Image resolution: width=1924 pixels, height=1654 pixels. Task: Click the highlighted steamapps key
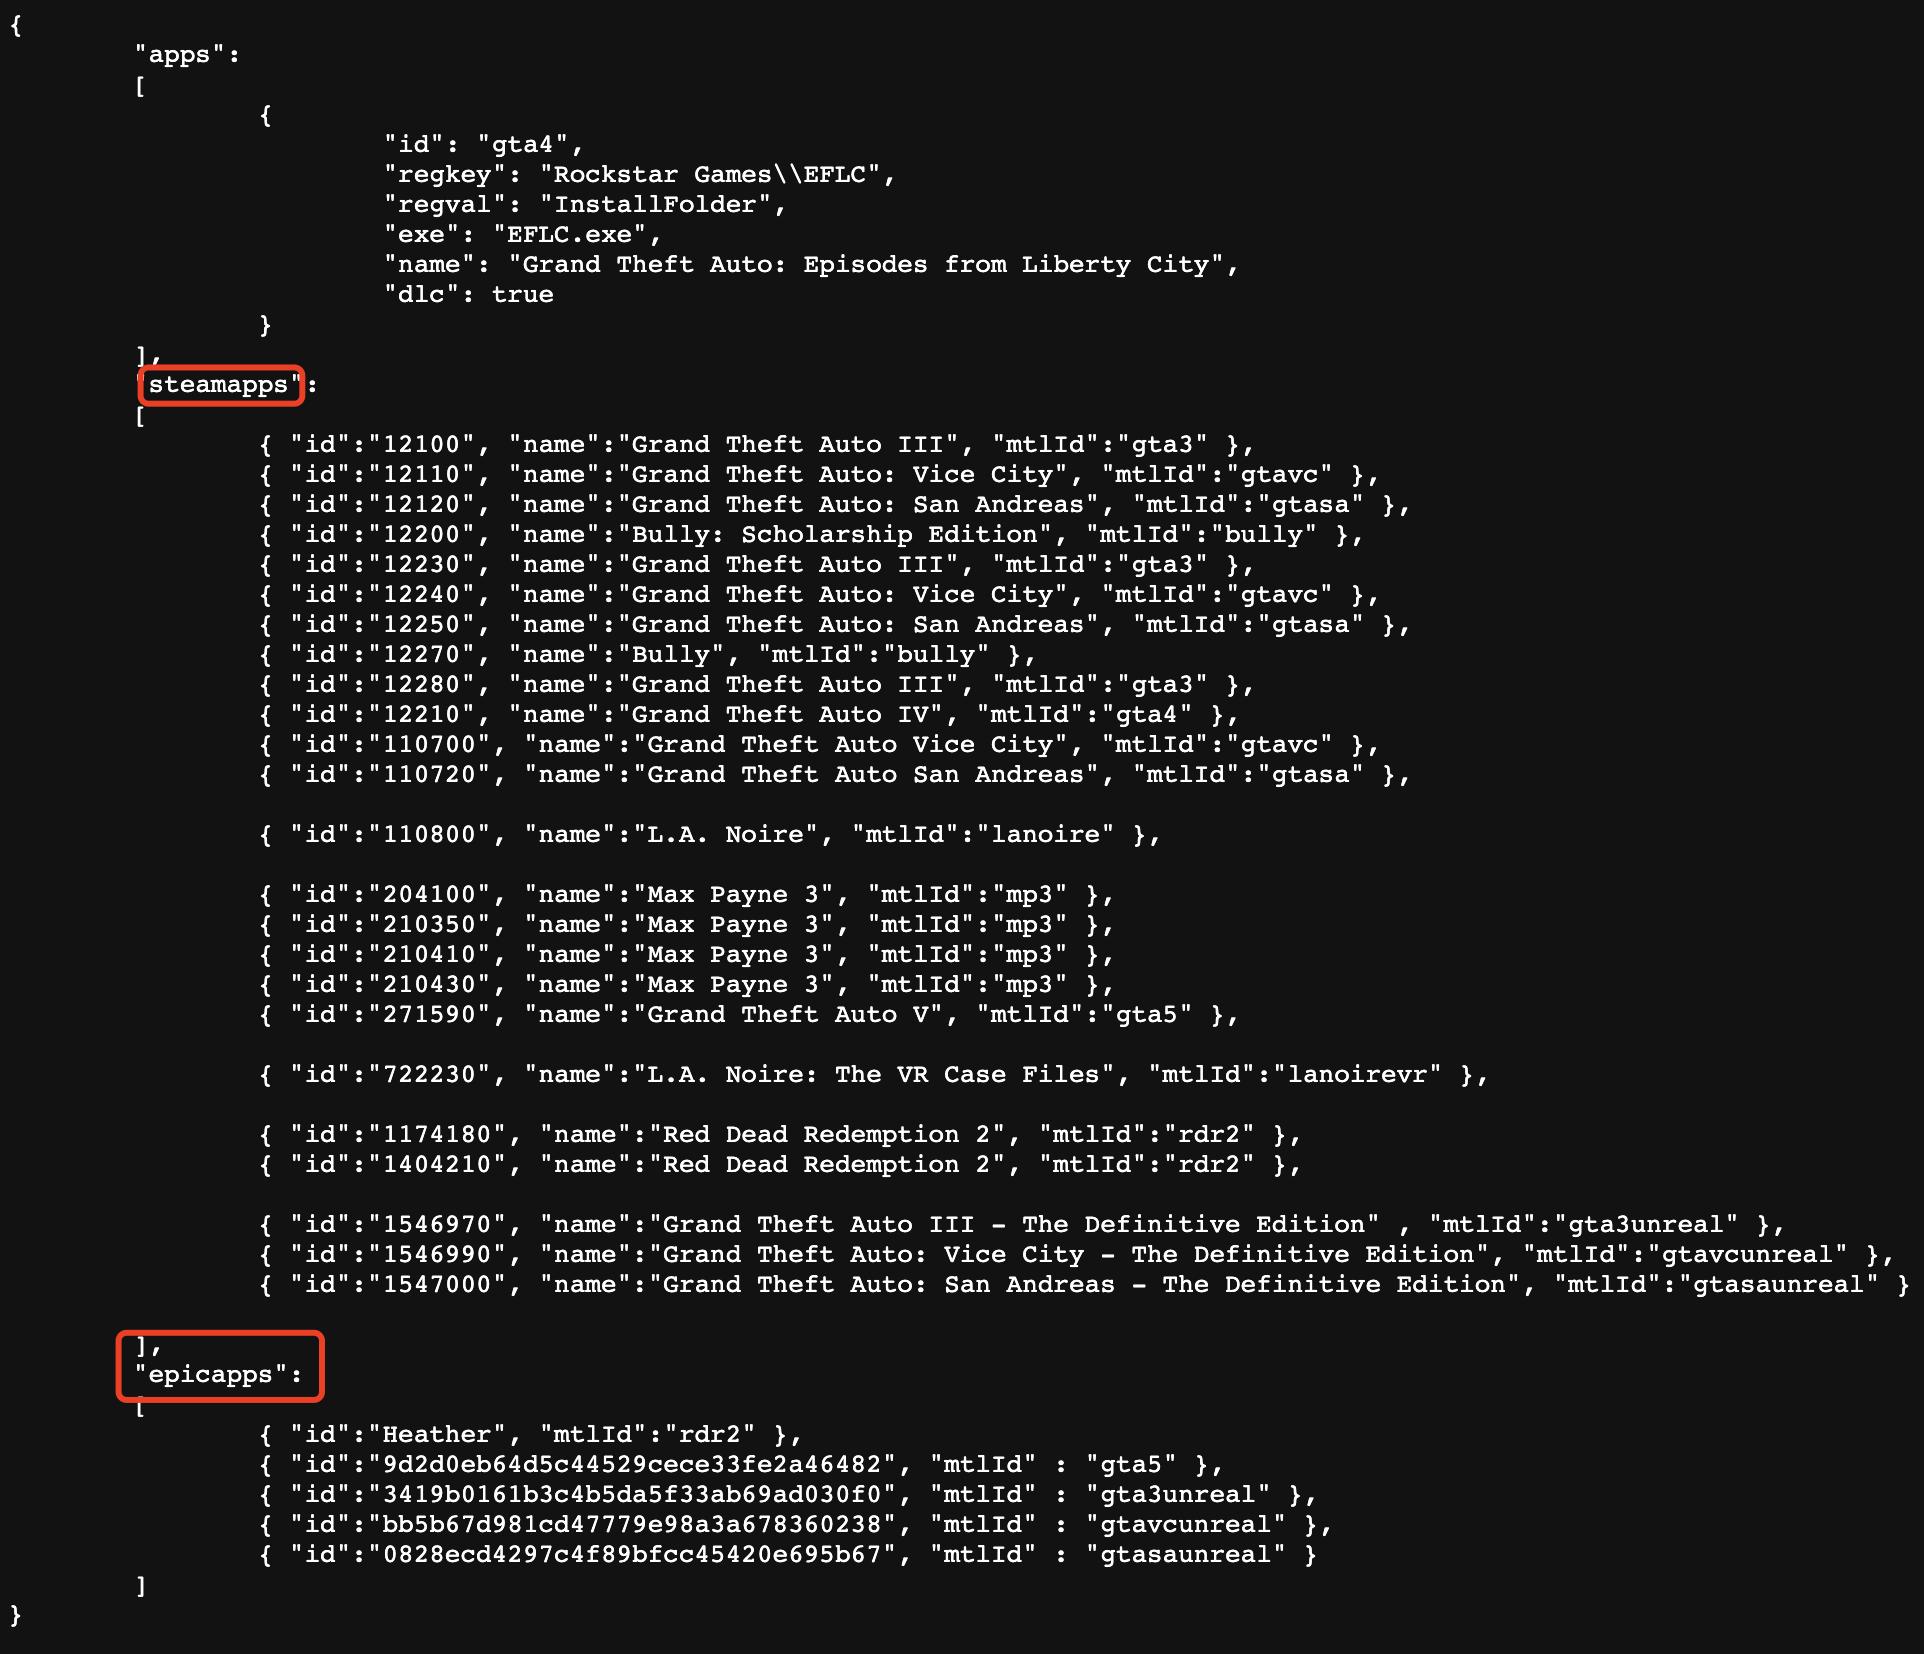tap(220, 385)
